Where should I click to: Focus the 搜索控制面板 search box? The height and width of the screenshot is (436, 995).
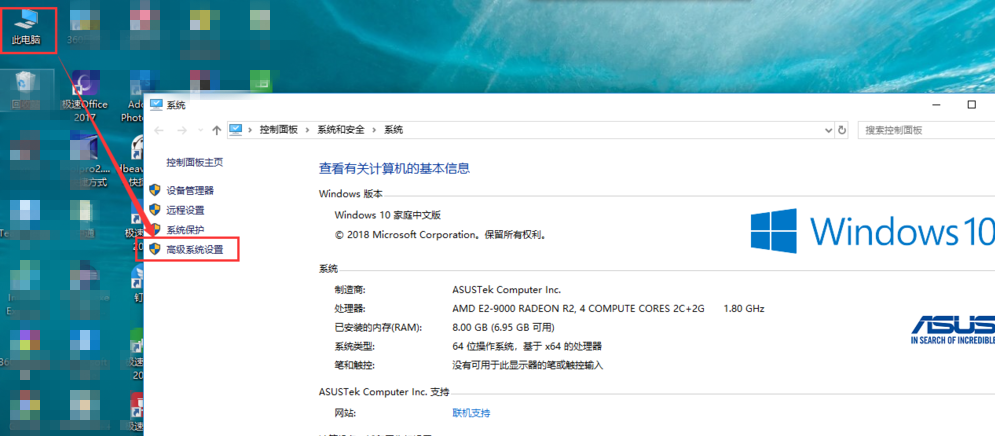pyautogui.click(x=926, y=130)
